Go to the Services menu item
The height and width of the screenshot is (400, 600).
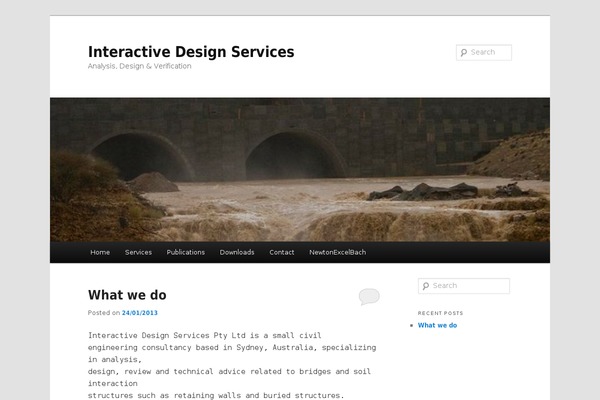tap(138, 252)
